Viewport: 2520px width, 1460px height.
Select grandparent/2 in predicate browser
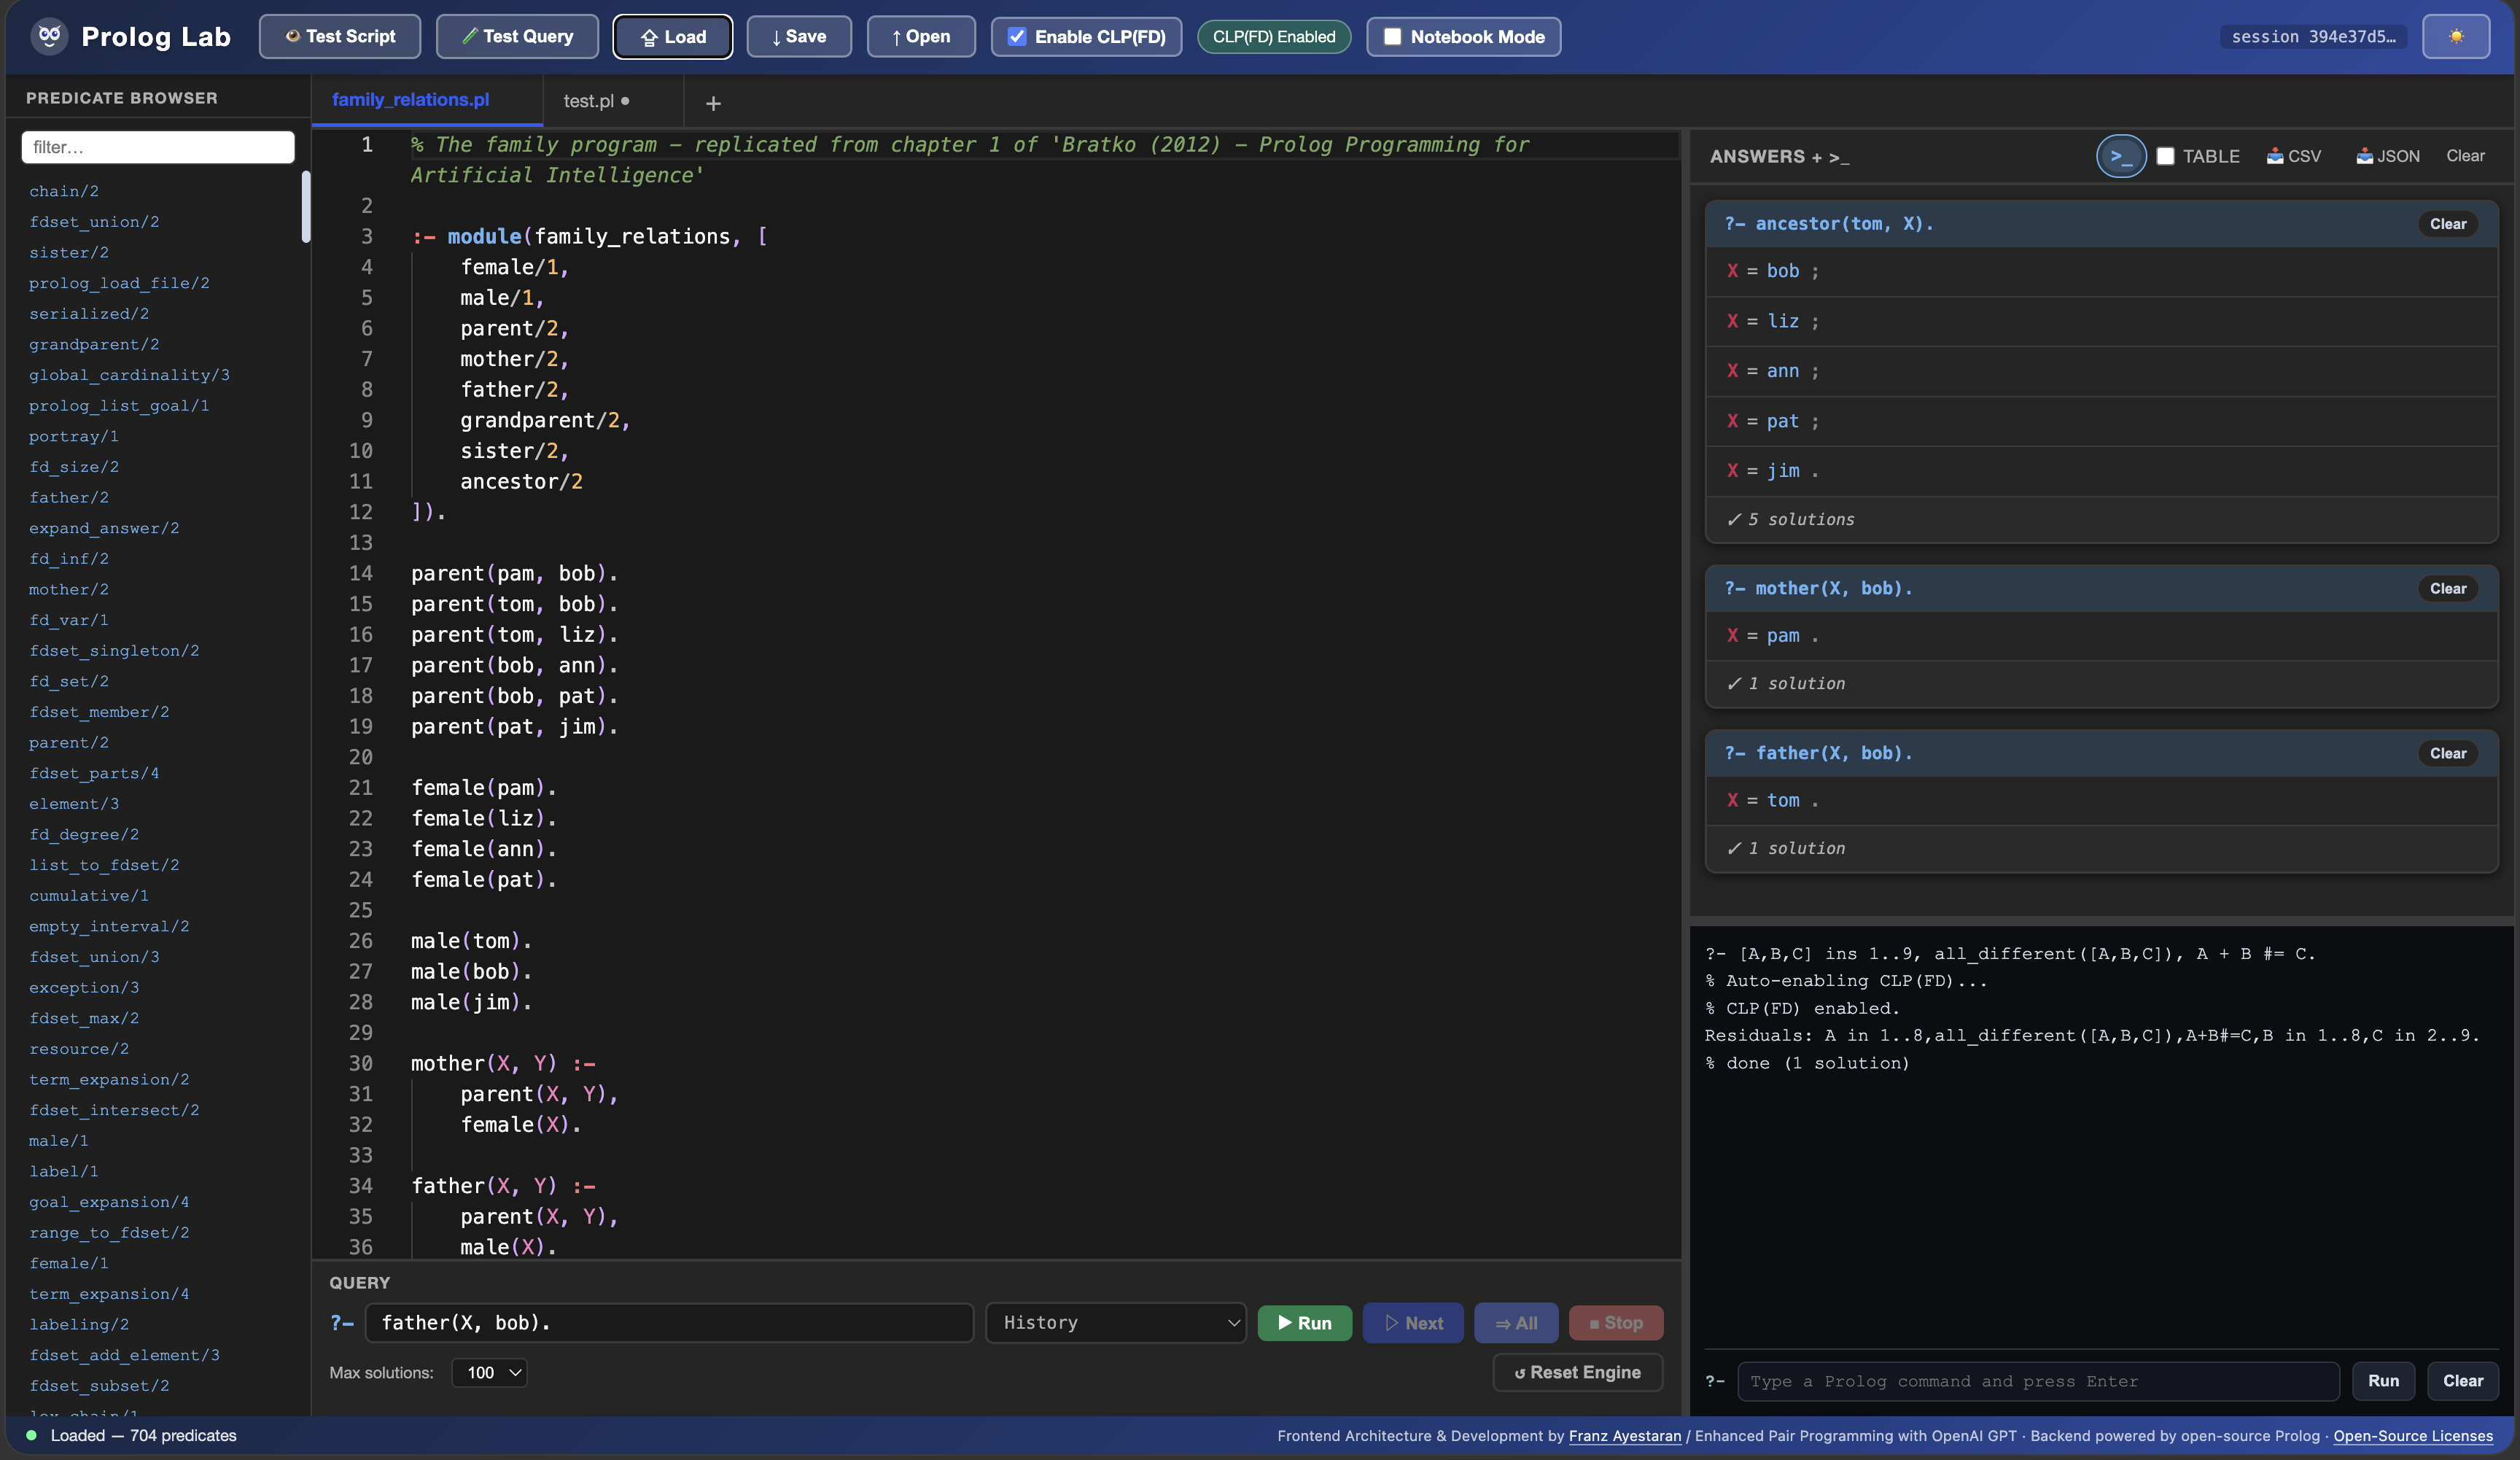tap(94, 344)
